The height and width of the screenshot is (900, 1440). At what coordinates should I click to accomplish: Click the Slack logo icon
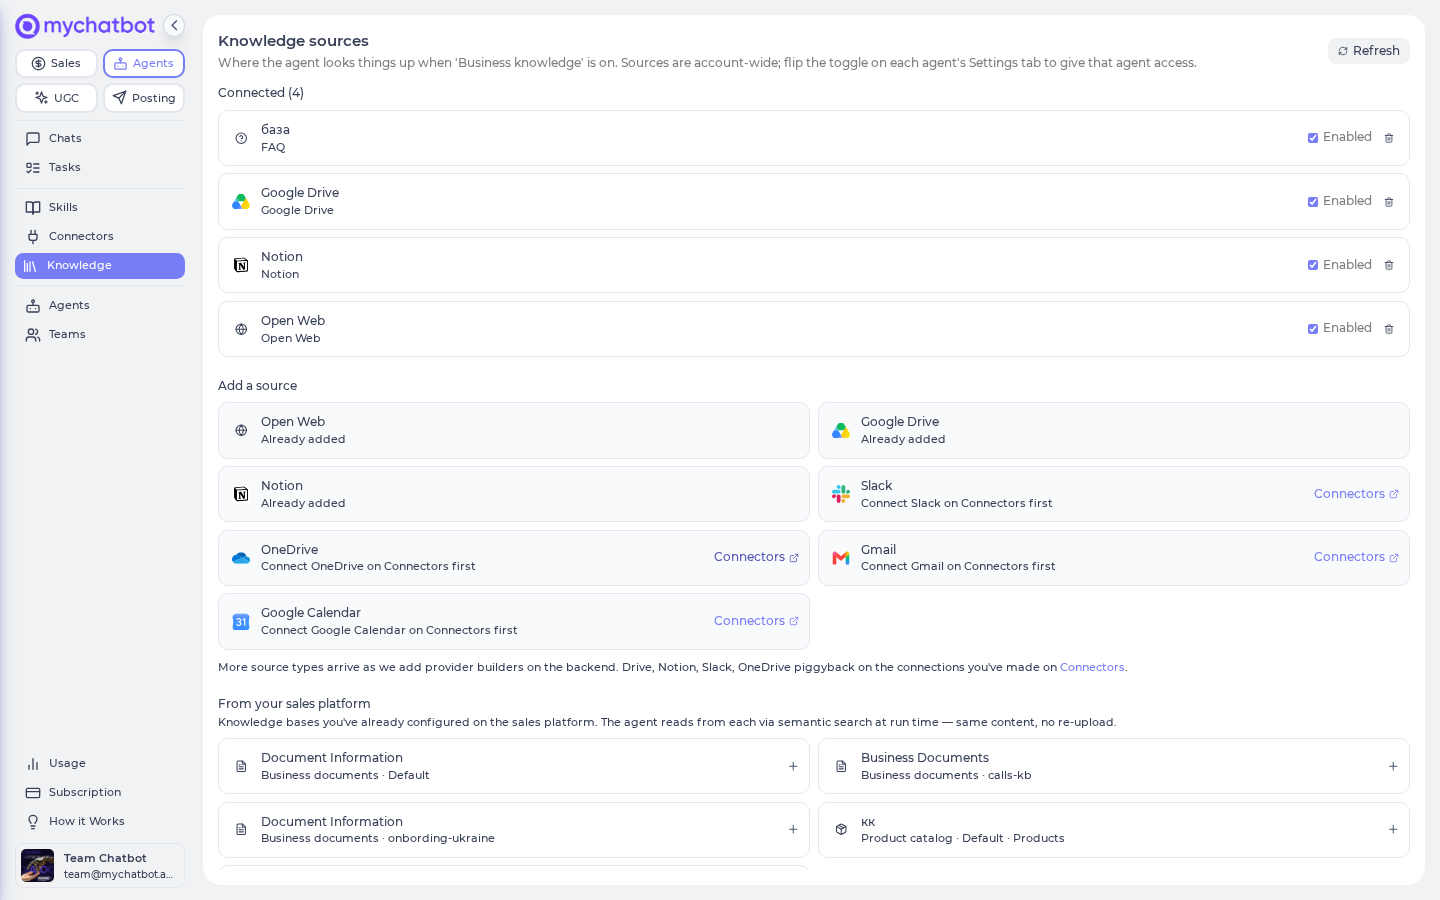click(x=841, y=494)
